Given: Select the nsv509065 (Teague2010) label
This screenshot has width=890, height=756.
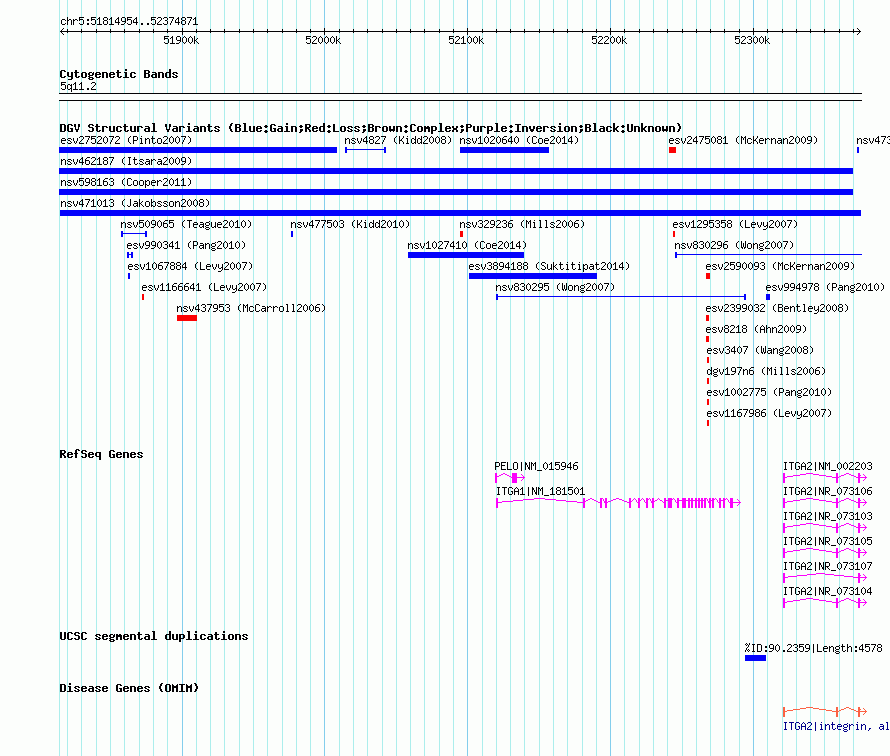Looking at the screenshot, I should pos(186,224).
